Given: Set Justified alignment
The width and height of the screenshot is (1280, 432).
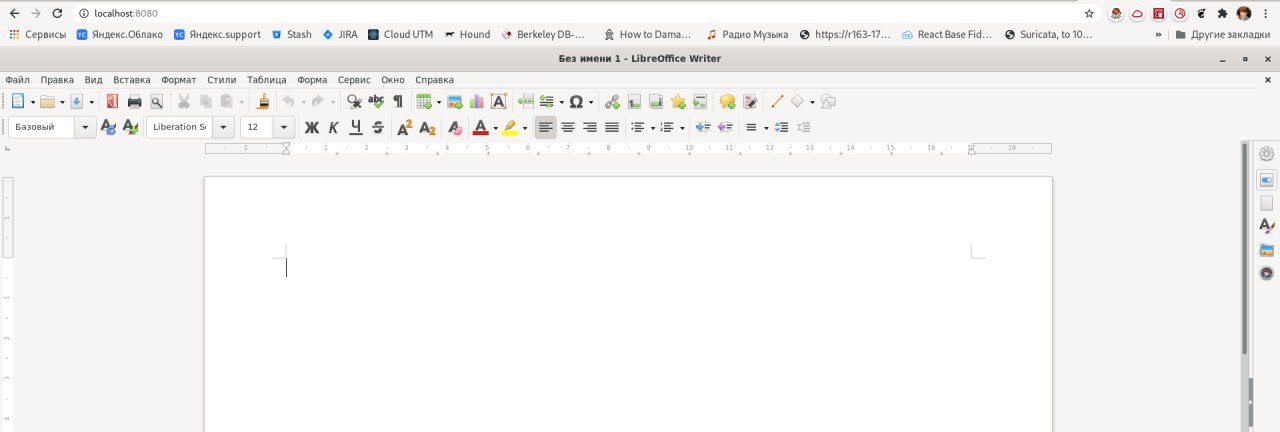Looking at the screenshot, I should [x=612, y=127].
